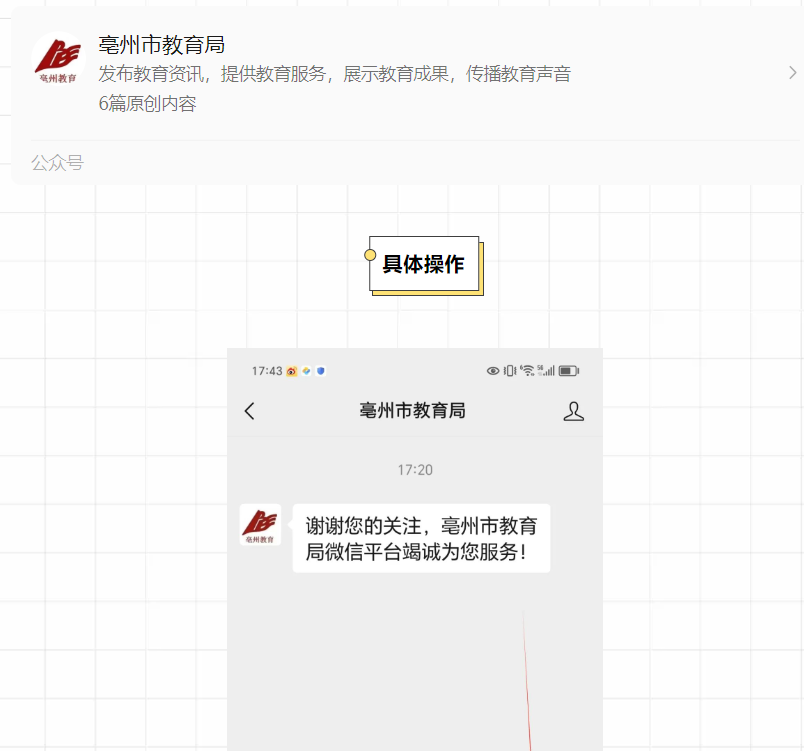Click the 6篇原创内容 text
The width and height of the screenshot is (804, 751).
(147, 104)
